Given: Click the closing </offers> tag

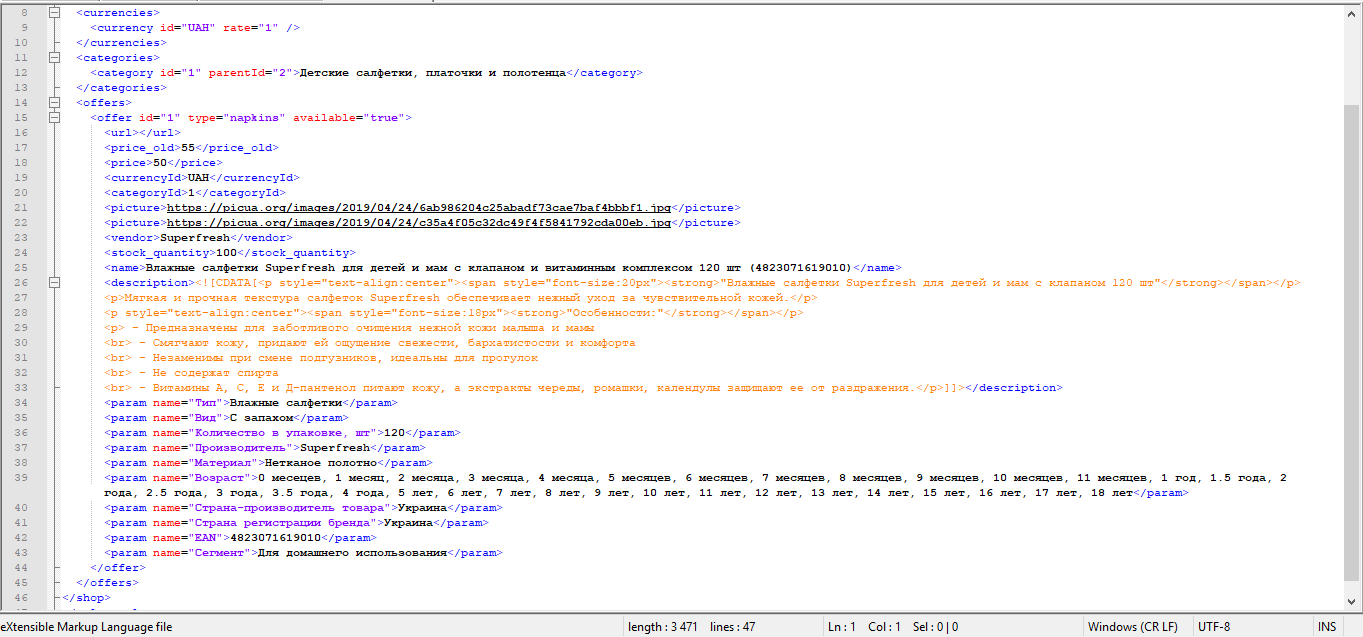Looking at the screenshot, I should 108,583.
